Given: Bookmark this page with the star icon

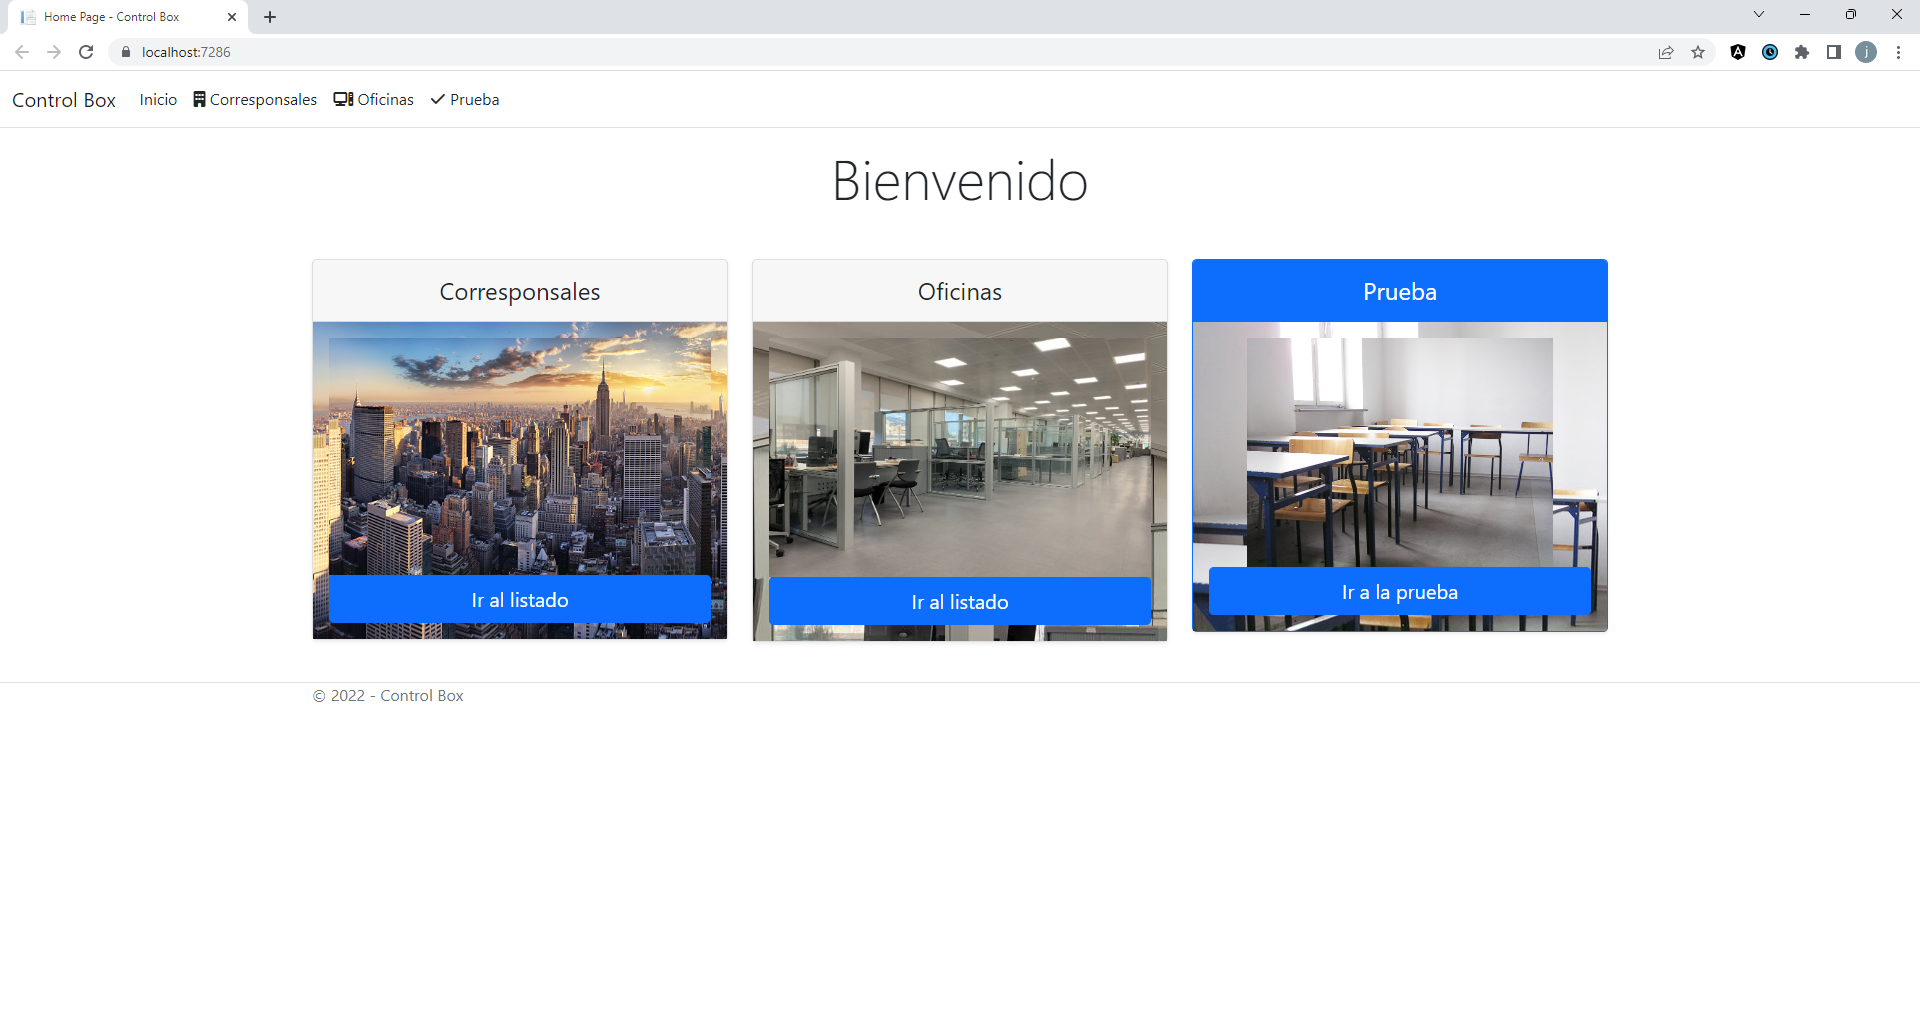Looking at the screenshot, I should [1698, 51].
